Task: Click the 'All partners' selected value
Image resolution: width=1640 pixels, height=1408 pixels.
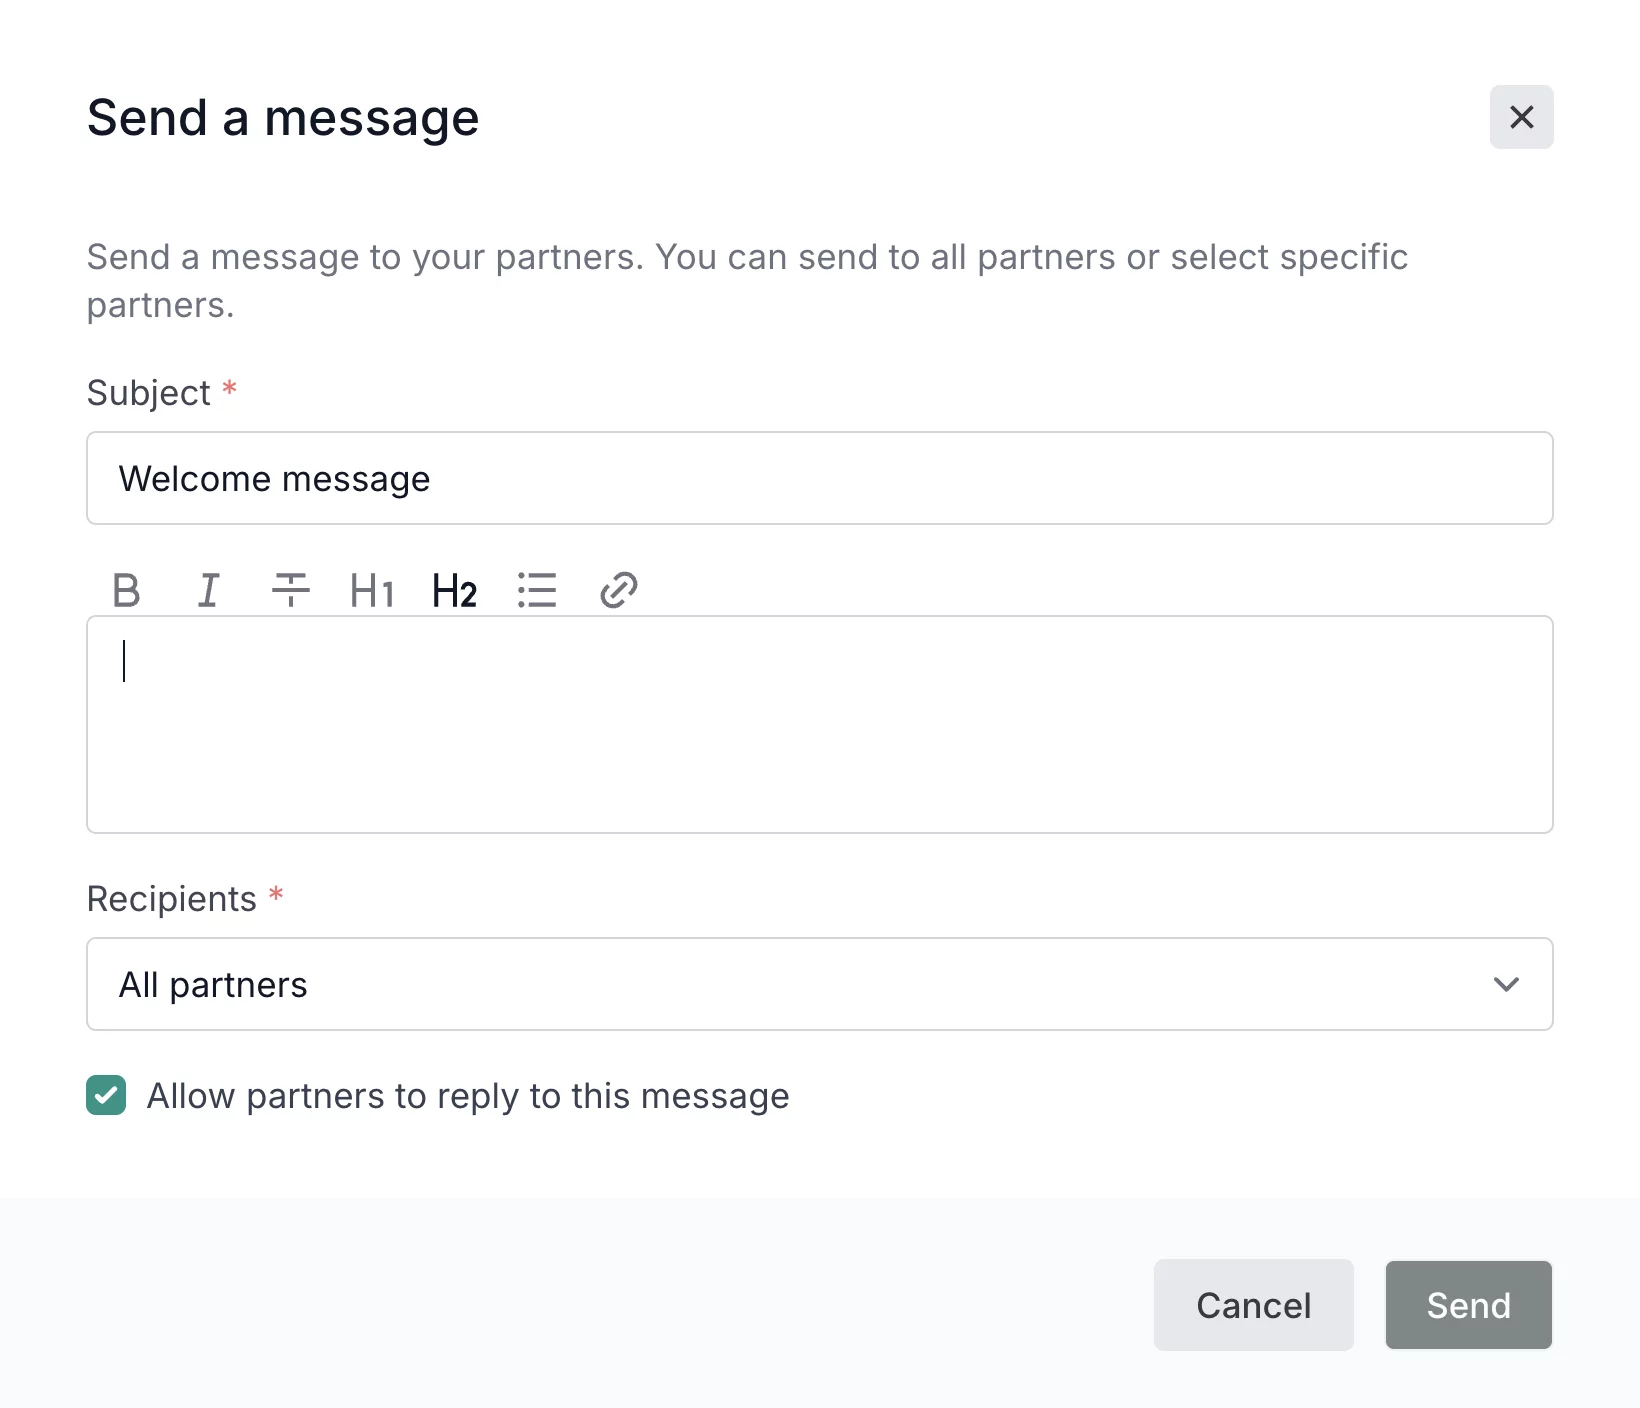Action: (x=213, y=985)
